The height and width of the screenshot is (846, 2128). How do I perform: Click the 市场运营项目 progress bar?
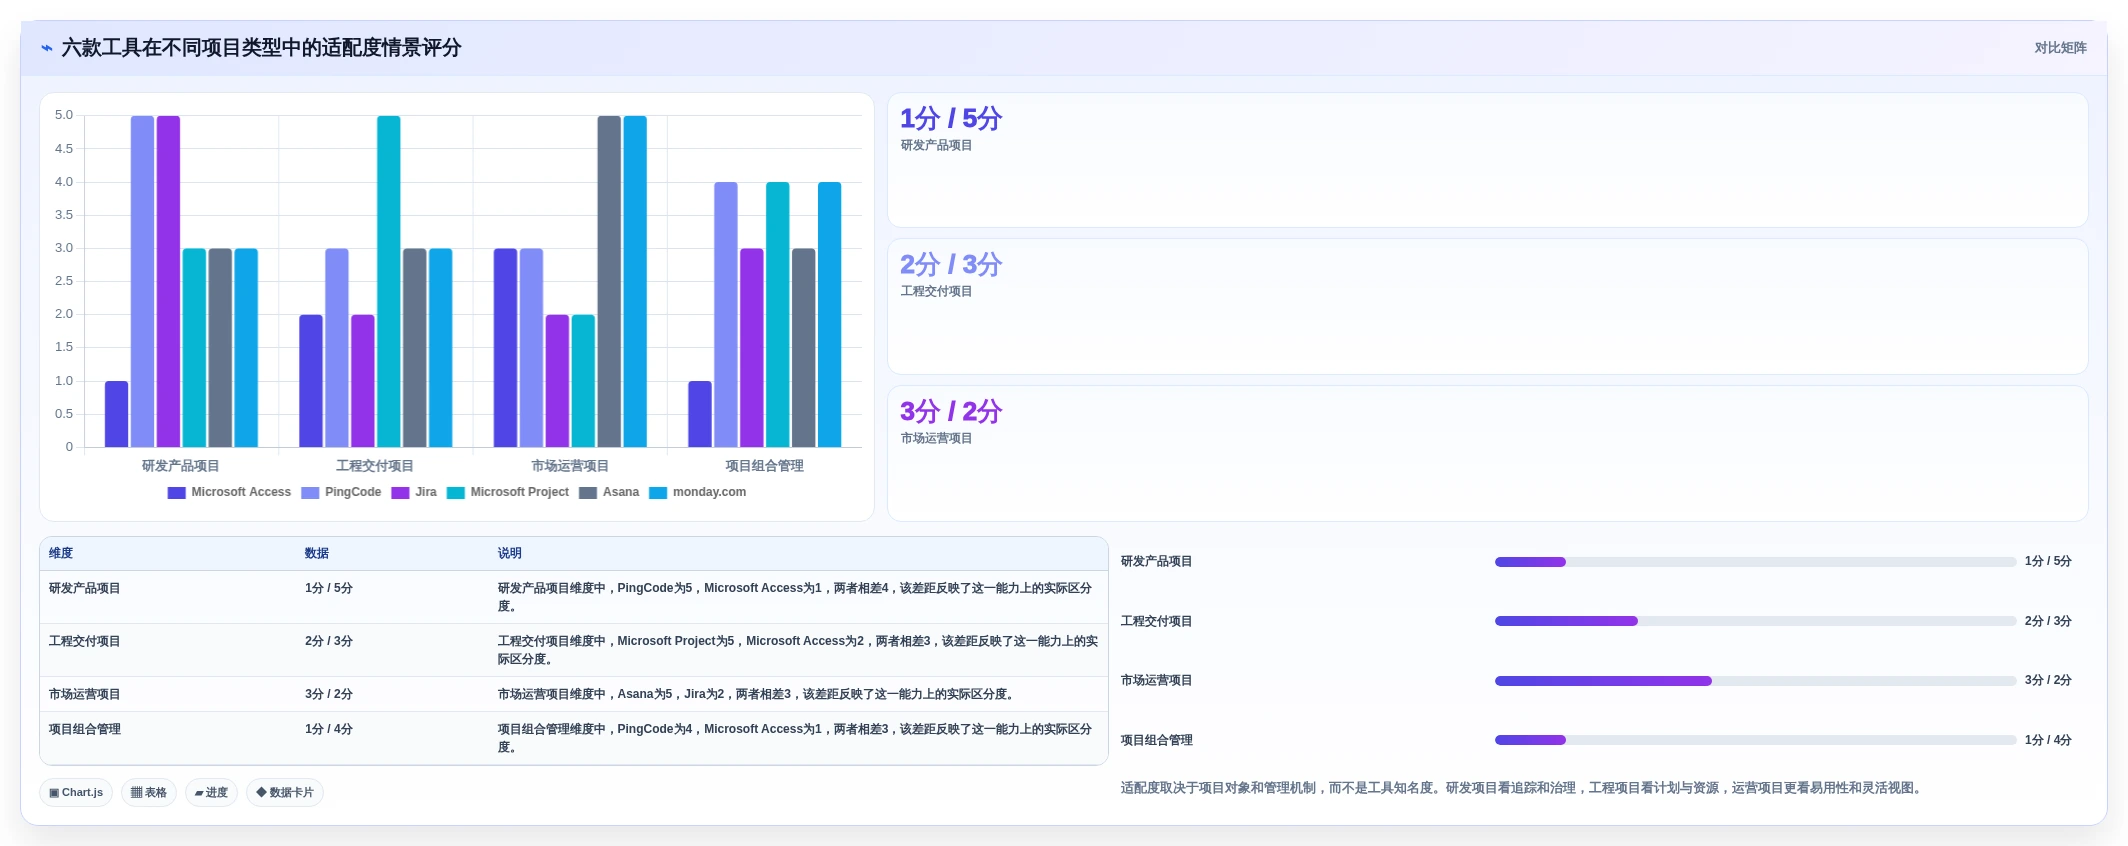click(x=1755, y=681)
